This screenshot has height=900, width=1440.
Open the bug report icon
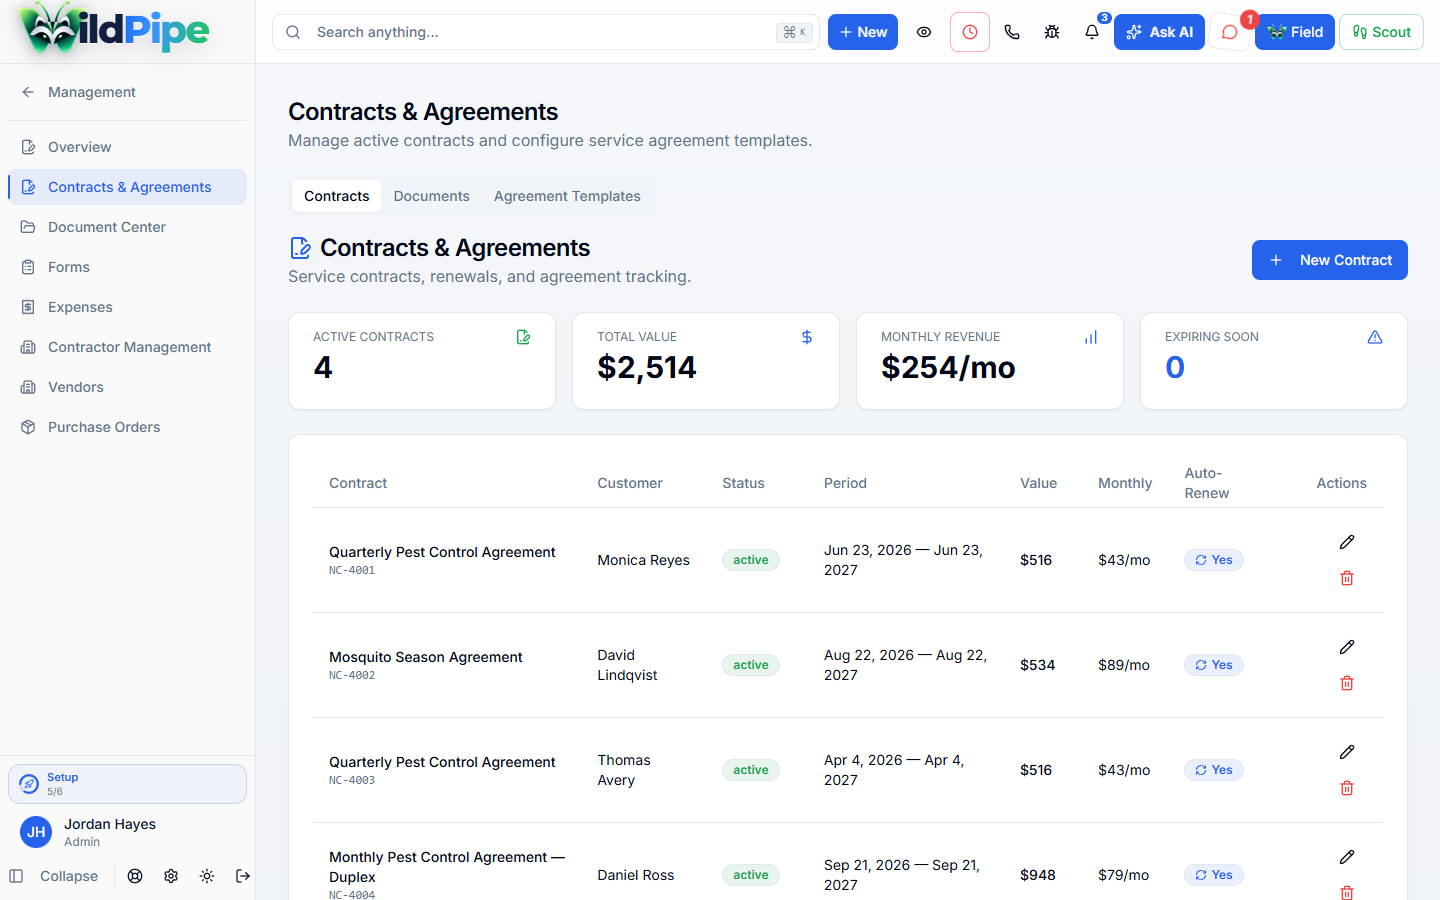(x=1052, y=32)
